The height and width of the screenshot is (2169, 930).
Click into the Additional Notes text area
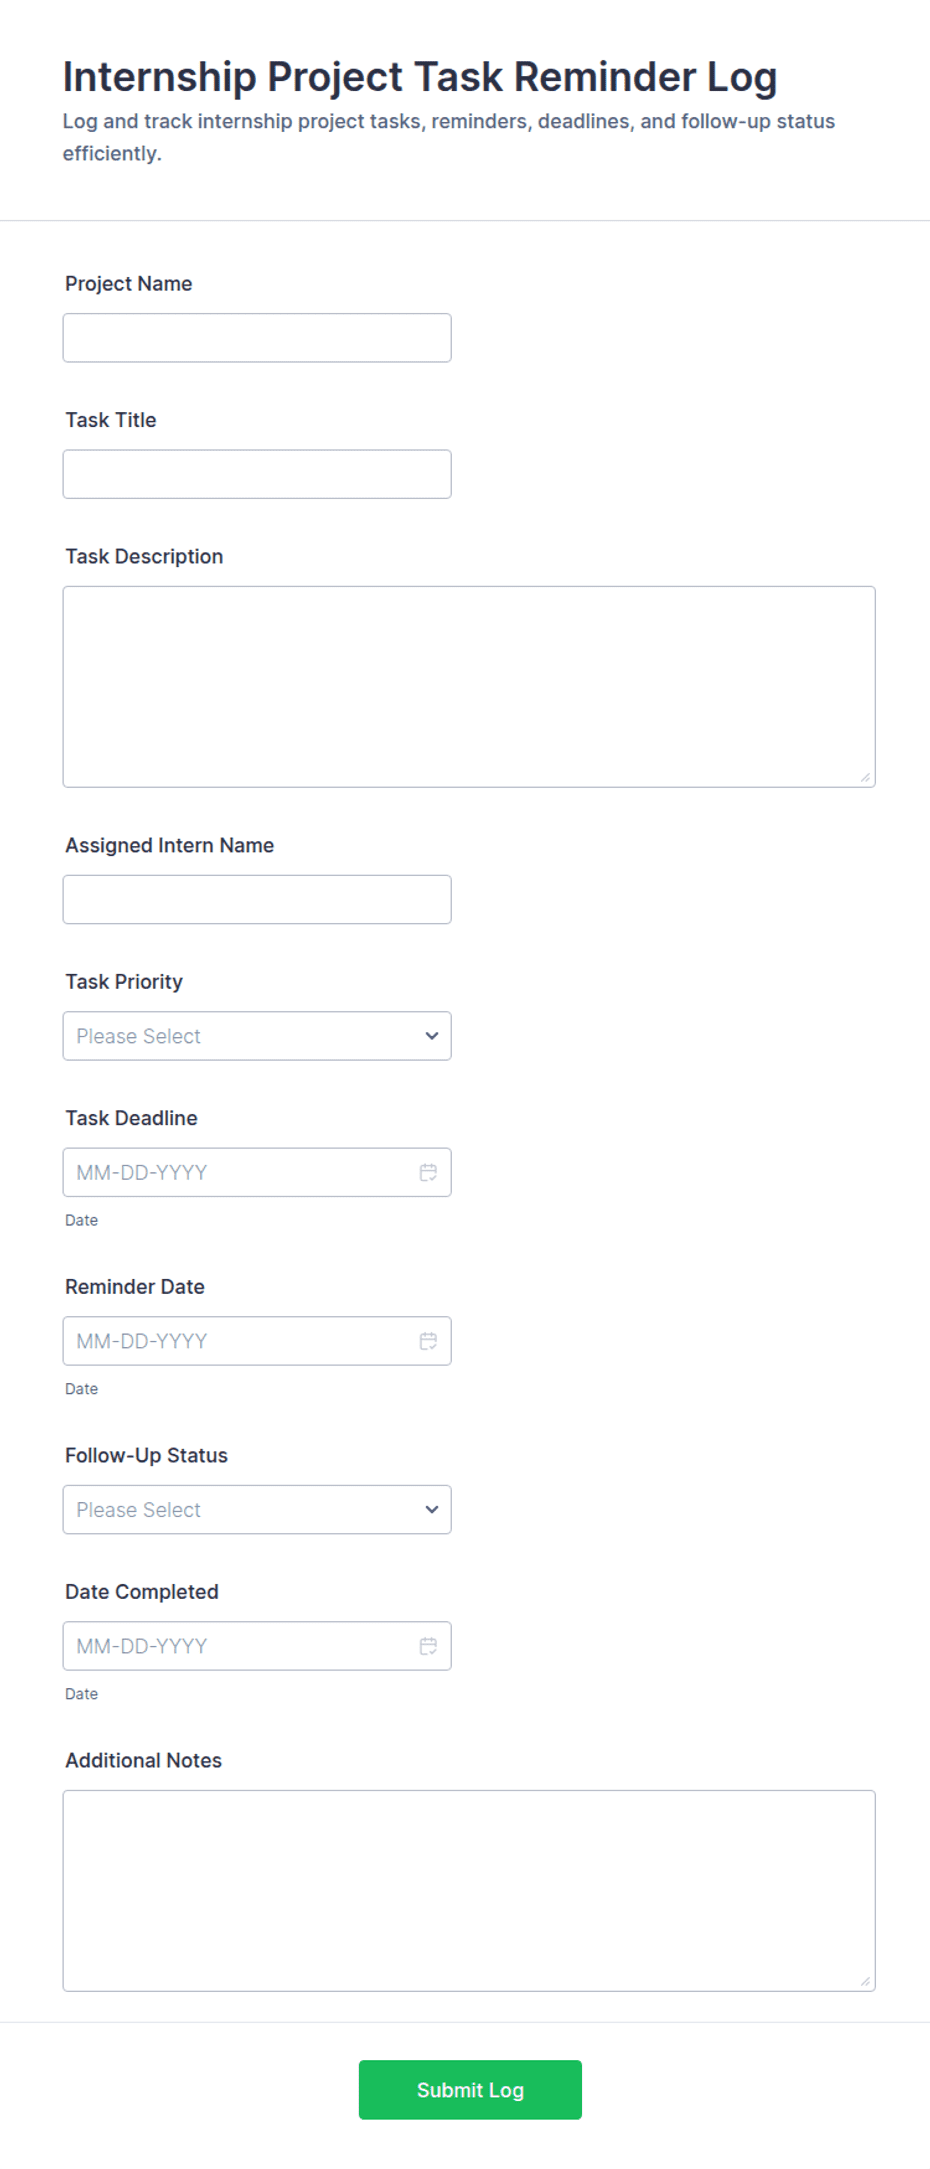click(469, 1891)
